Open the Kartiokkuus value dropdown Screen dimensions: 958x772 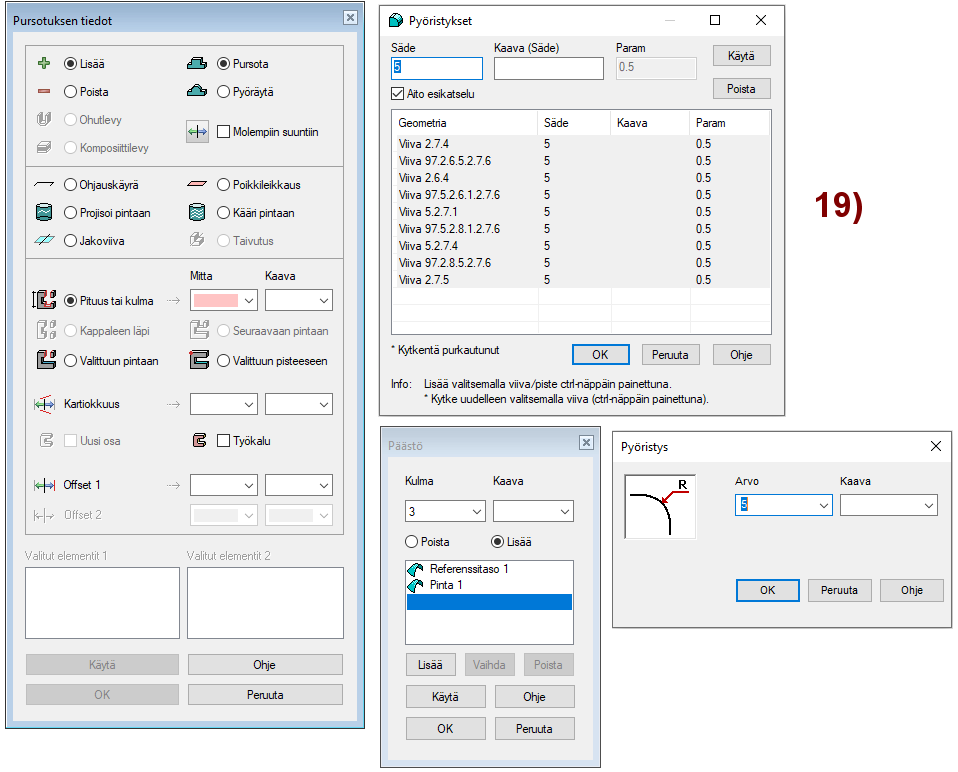pos(248,404)
